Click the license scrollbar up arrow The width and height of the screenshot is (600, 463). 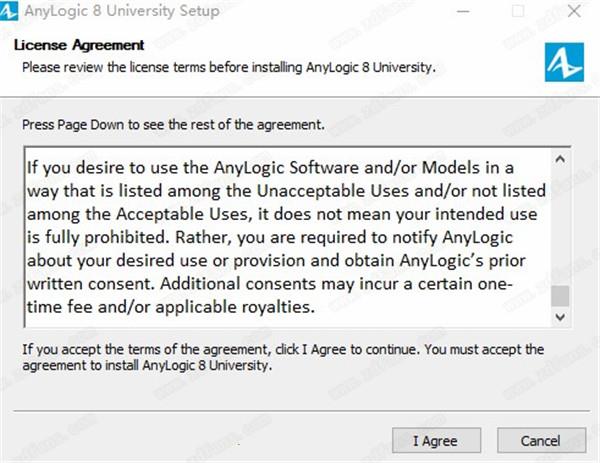tap(560, 158)
